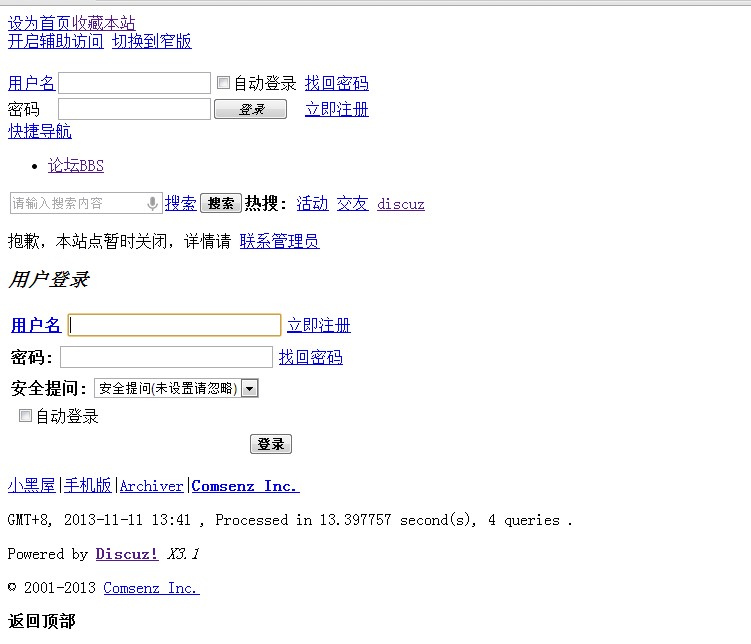This screenshot has width=751, height=644.
Task: Open the top 找回密码 link
Action: [337, 83]
